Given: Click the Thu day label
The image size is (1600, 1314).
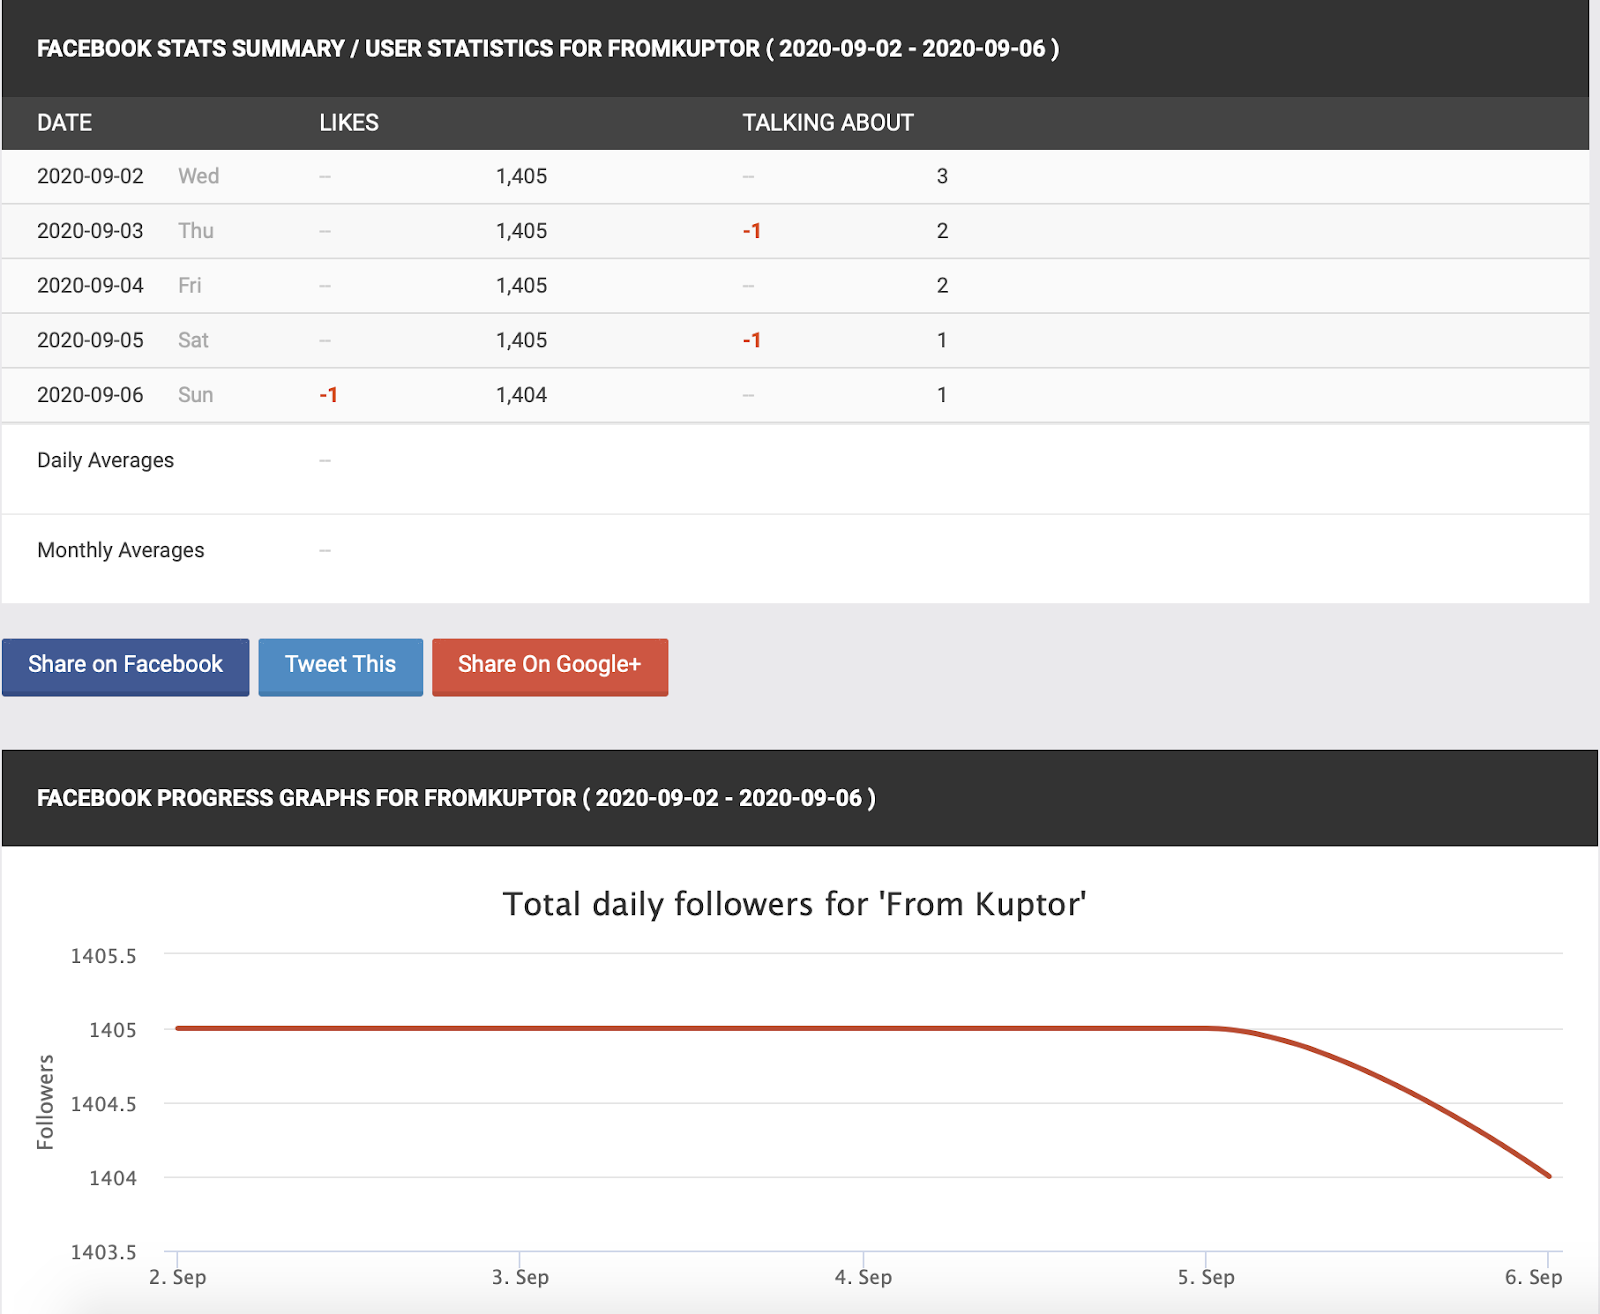Looking at the screenshot, I should 196,231.
